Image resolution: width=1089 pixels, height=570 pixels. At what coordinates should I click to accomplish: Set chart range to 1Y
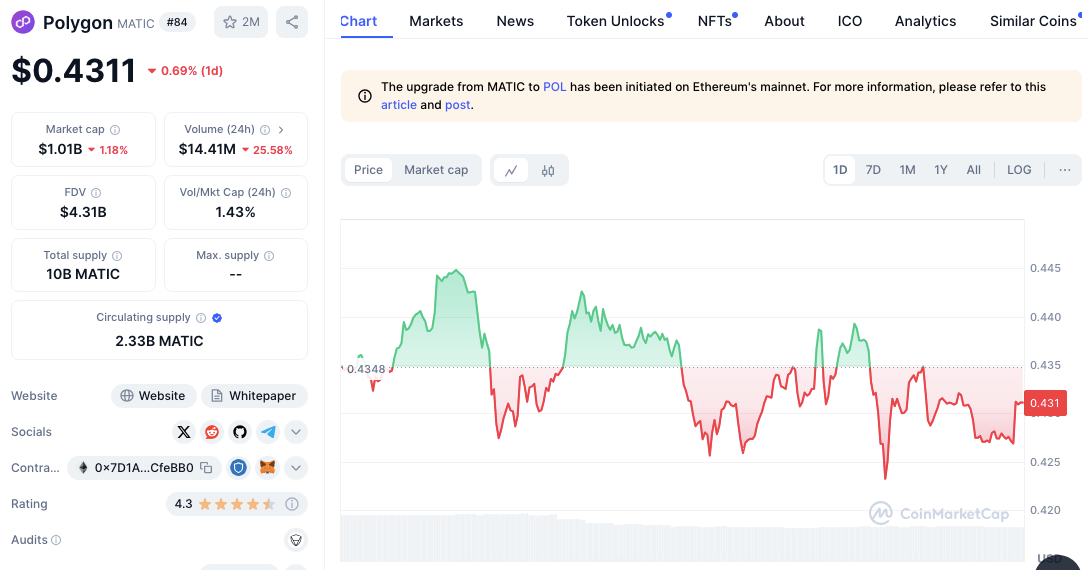[x=940, y=170]
